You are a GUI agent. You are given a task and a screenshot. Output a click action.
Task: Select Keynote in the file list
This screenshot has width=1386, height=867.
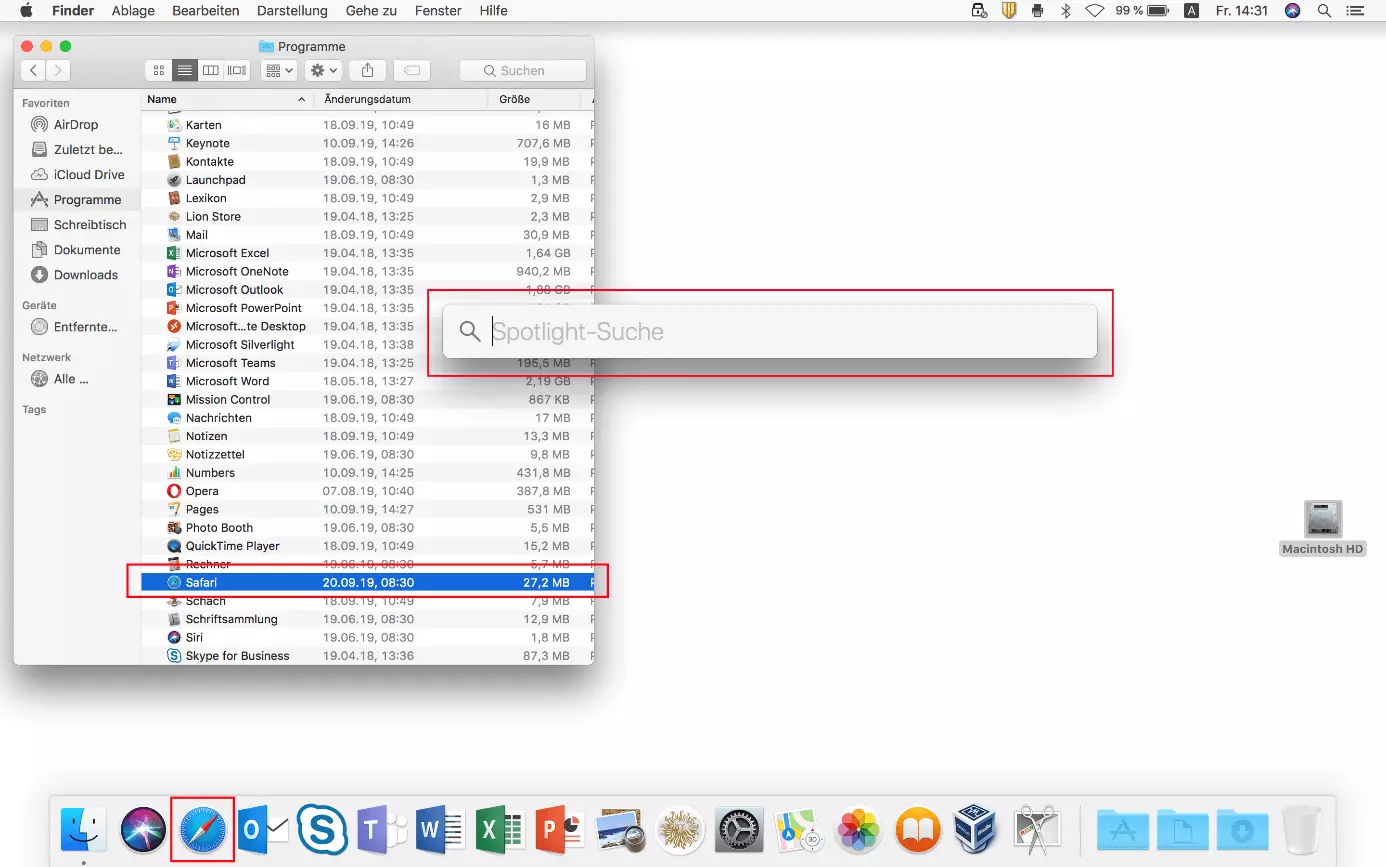[x=367, y=143]
